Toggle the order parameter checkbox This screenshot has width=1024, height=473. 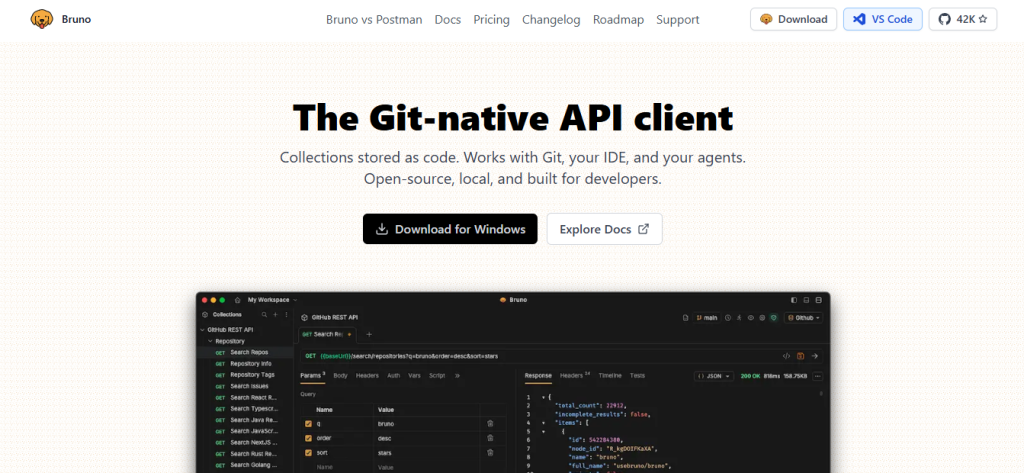[x=308, y=438]
